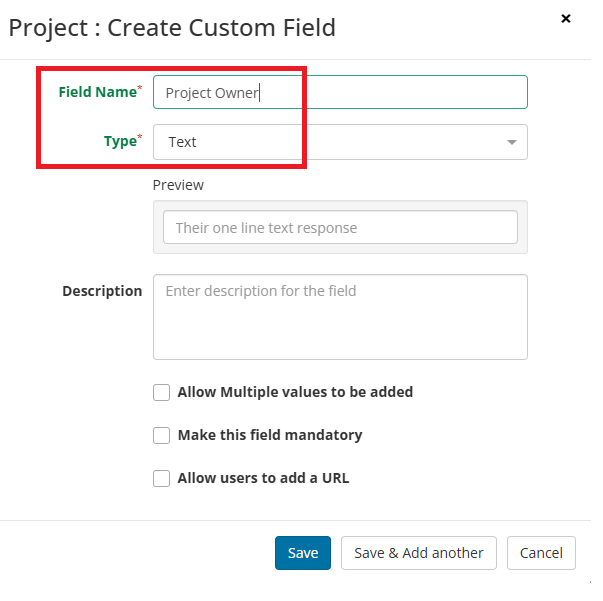This screenshot has height=601, width=603.
Task: Click the Type label
Action: [x=120, y=141]
